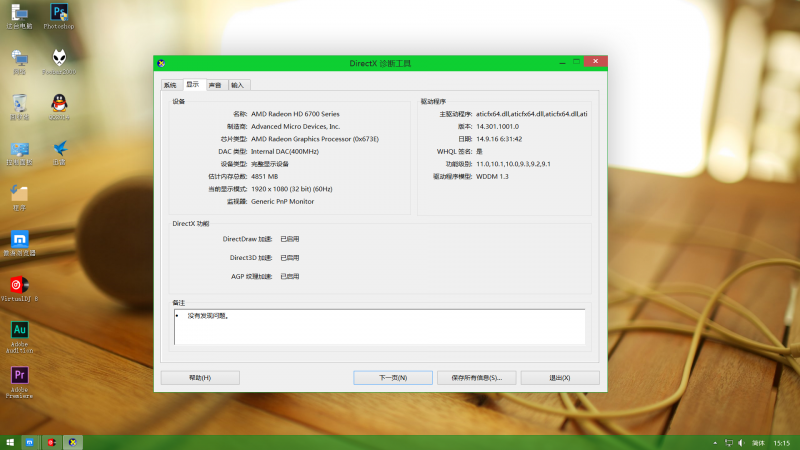Switch to the 系统 tab
Image resolution: width=800 pixels, height=450 pixels.
click(x=170, y=85)
